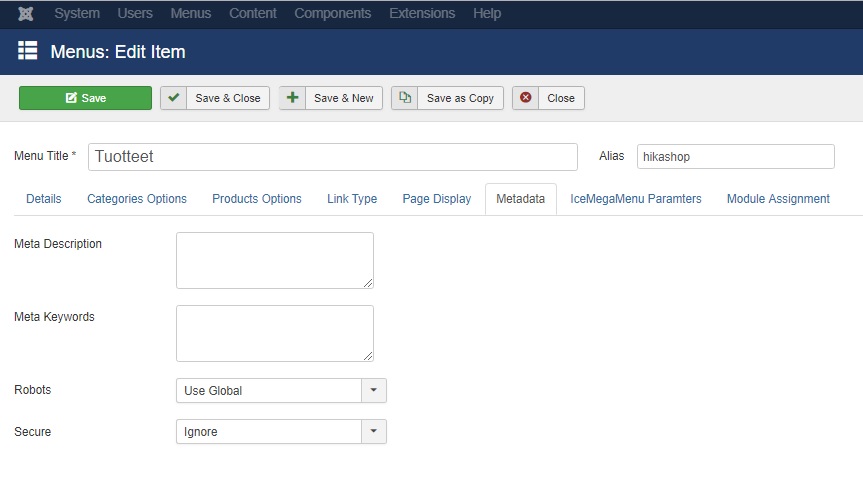Click the Menu Title field with Tuotteet

tap(332, 157)
